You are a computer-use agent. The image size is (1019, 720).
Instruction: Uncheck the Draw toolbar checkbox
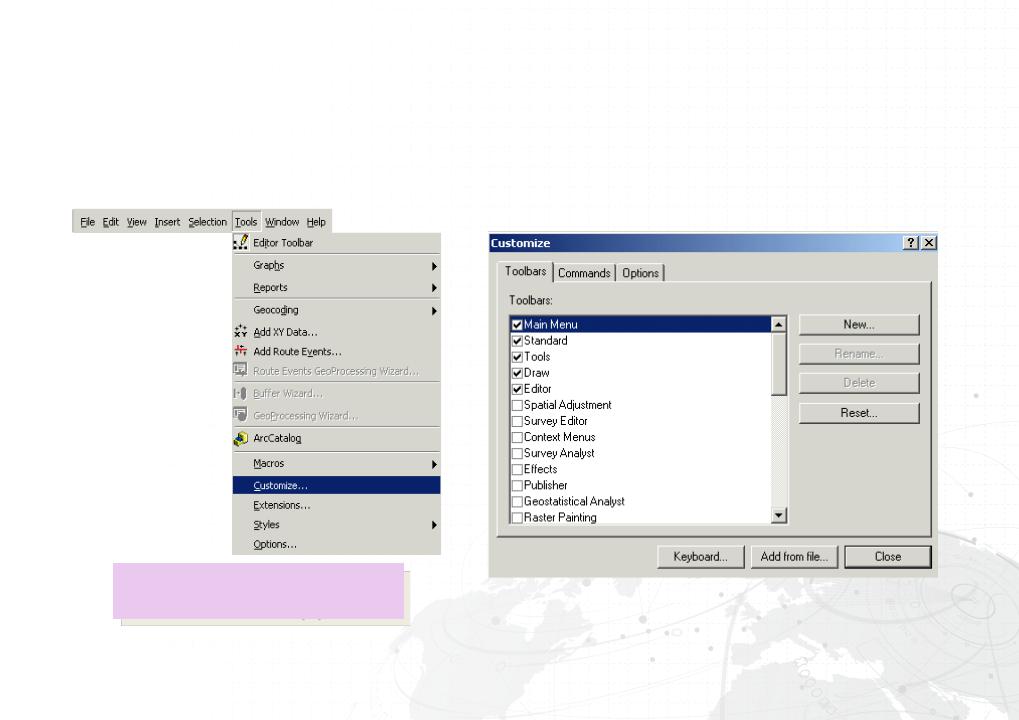click(517, 373)
